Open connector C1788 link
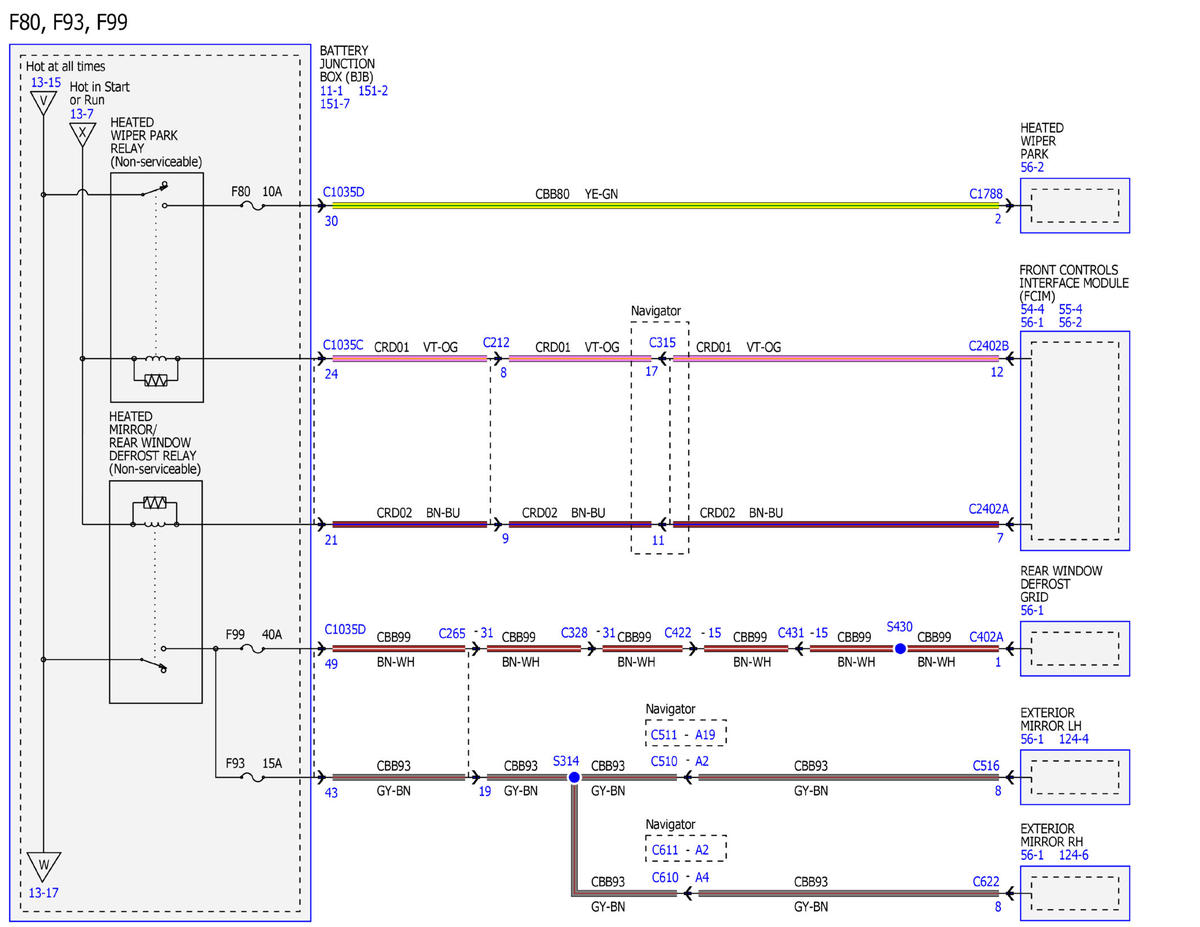This screenshot has width=1200, height=927. click(x=985, y=193)
